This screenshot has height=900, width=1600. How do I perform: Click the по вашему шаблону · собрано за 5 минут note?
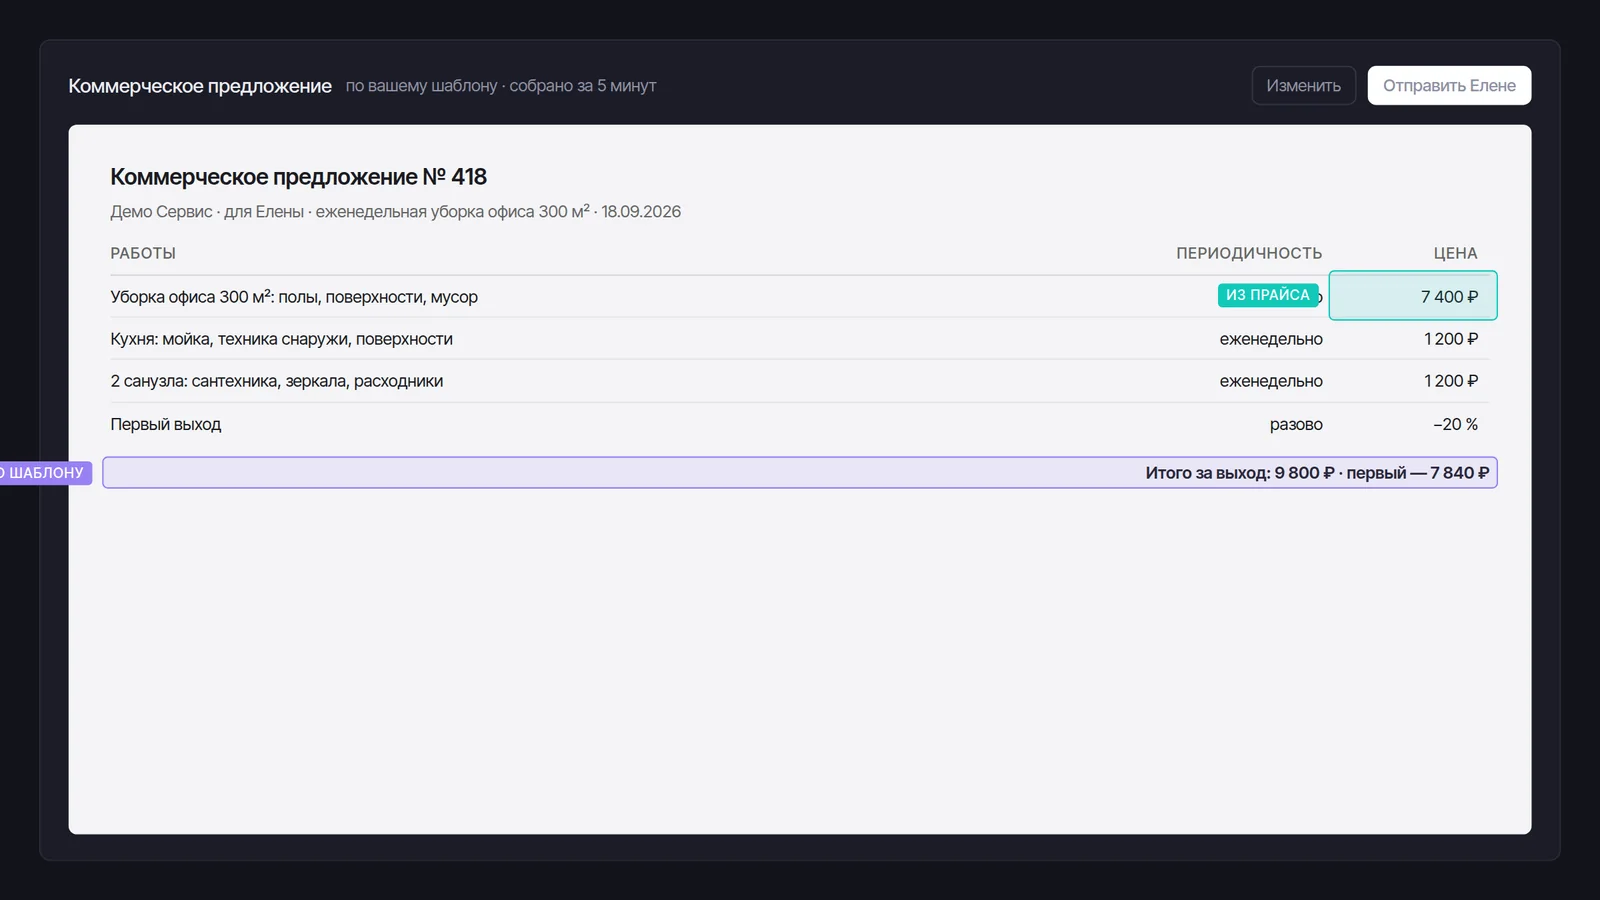501,86
